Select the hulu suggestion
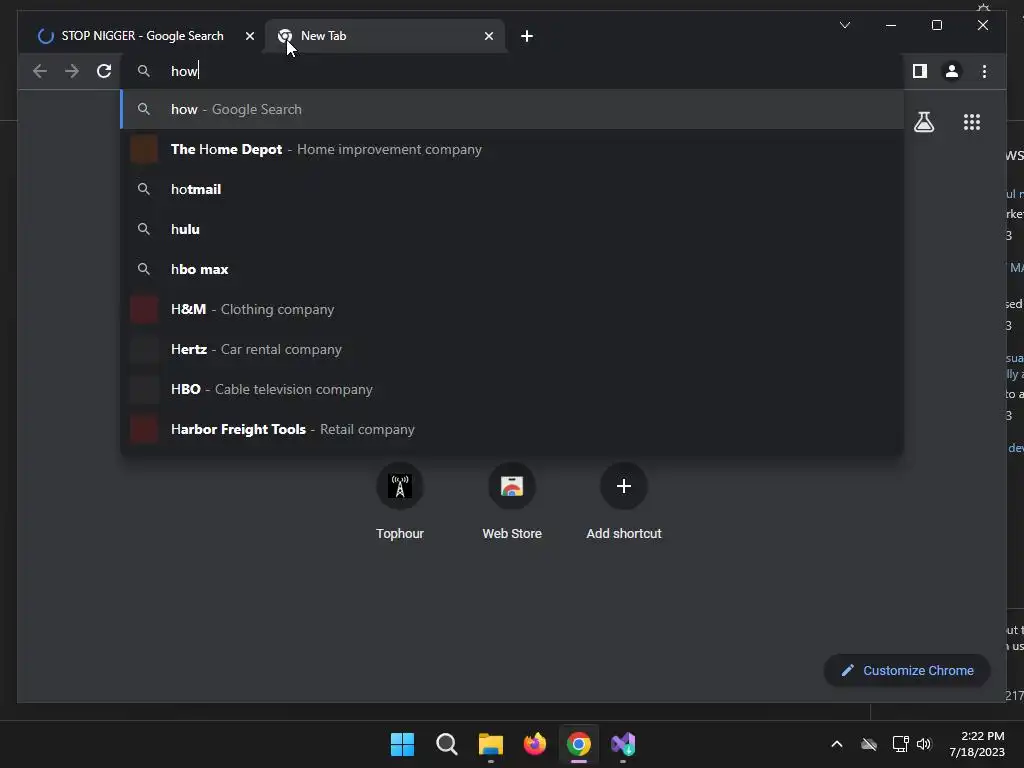1024x768 pixels. click(x=512, y=229)
